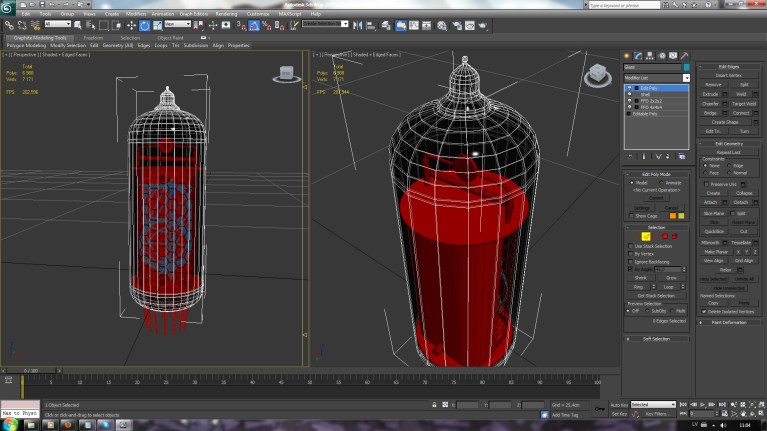Click the Chamfer button in Edit Edges

[x=710, y=103]
